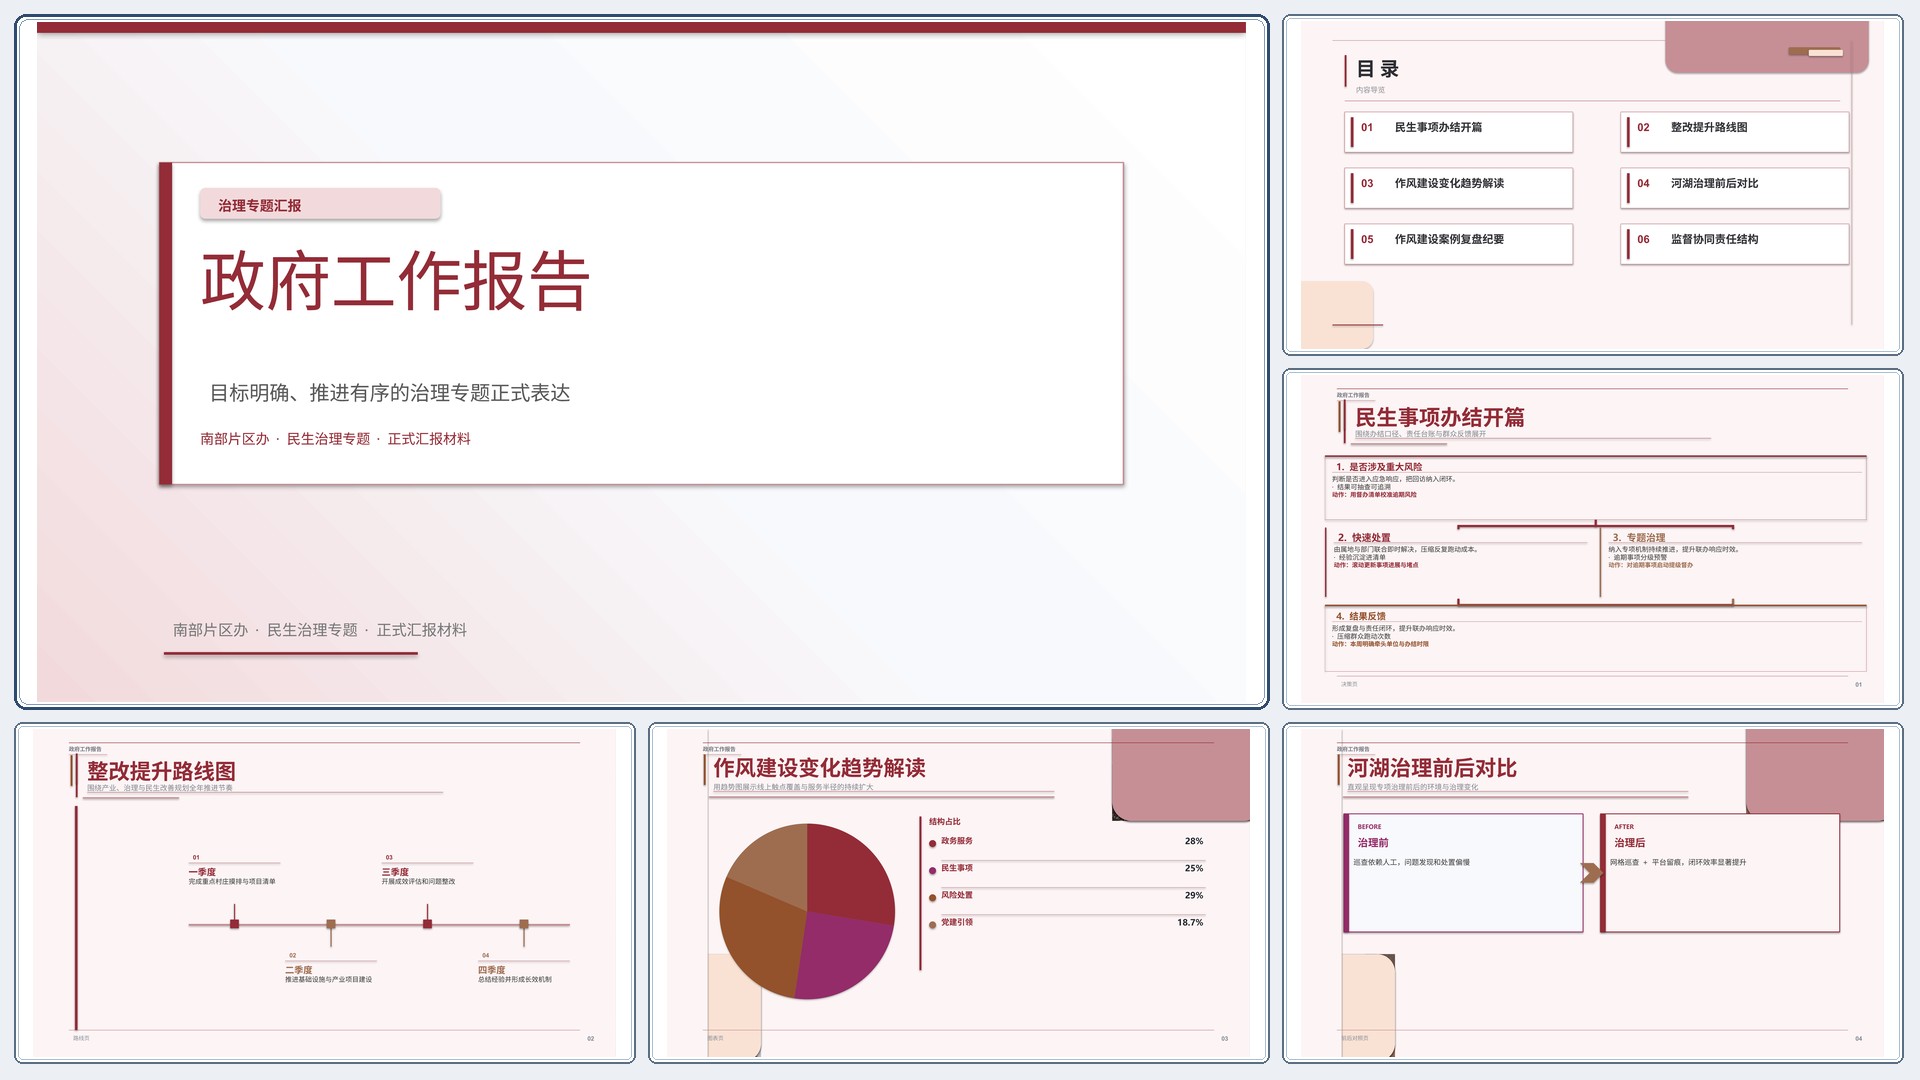Click the 党建引领 legend row
Screen dimensions: 1920x1080
point(1066,922)
